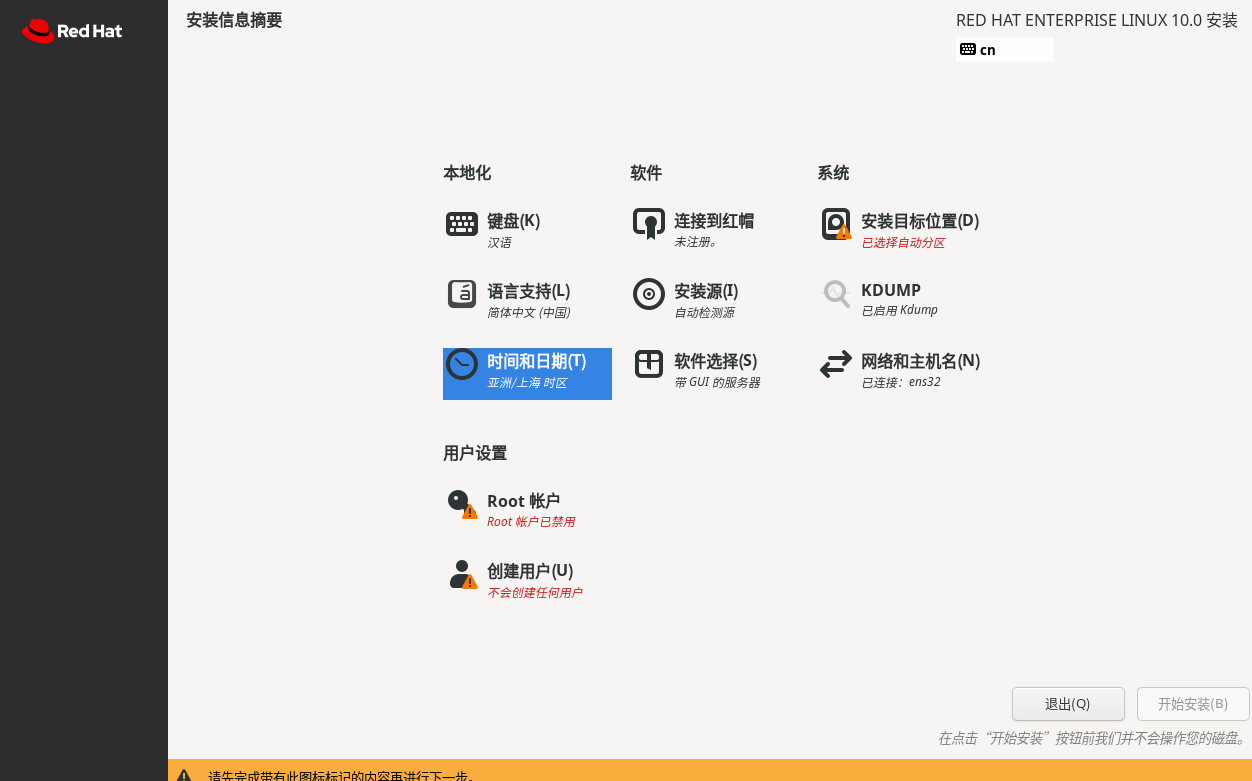
Task: Click the KDUMP magnifier icon
Action: [836, 294]
